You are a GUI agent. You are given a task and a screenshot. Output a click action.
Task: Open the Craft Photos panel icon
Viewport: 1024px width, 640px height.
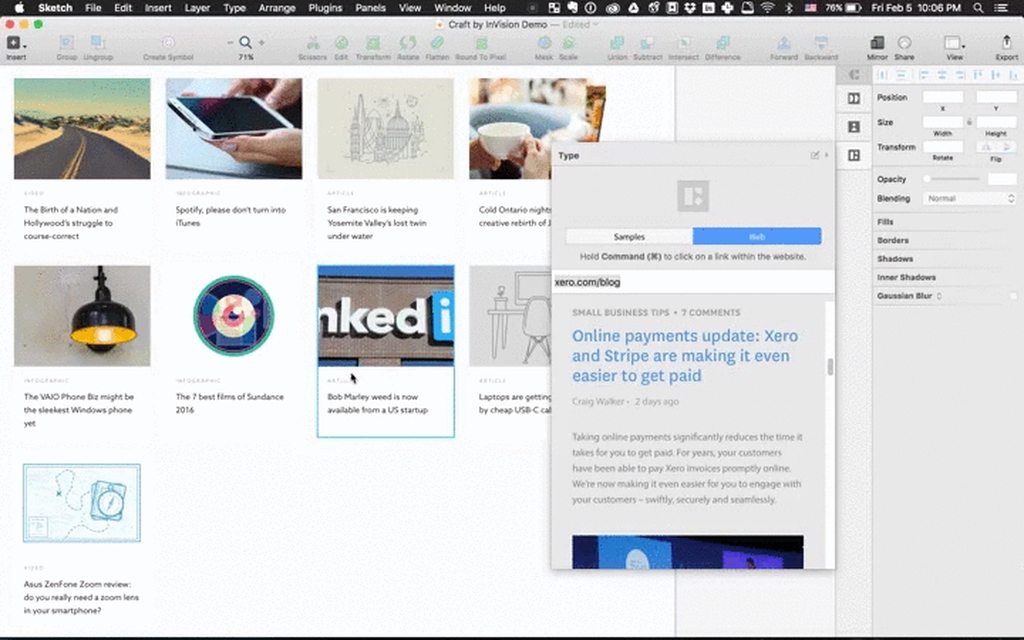click(x=854, y=127)
